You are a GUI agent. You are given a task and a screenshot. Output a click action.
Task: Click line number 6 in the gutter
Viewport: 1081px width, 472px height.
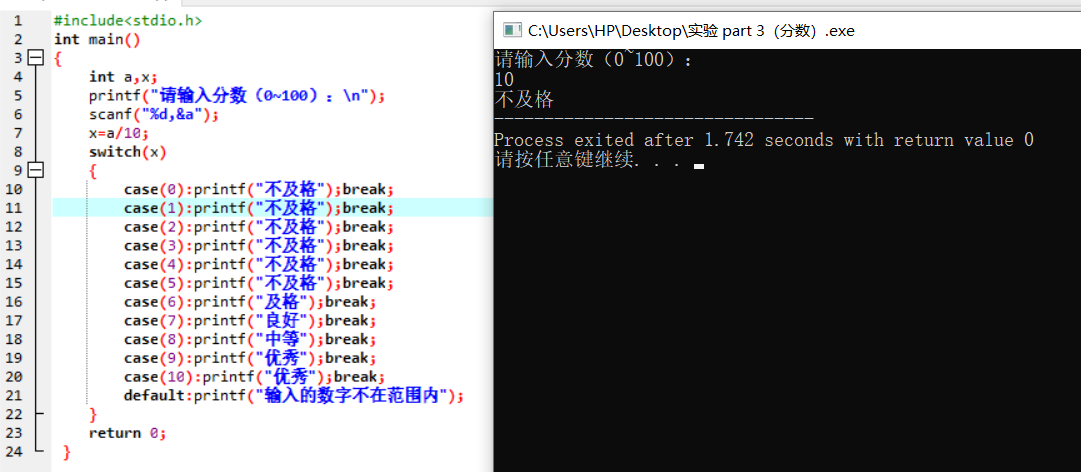pyautogui.click(x=18, y=114)
